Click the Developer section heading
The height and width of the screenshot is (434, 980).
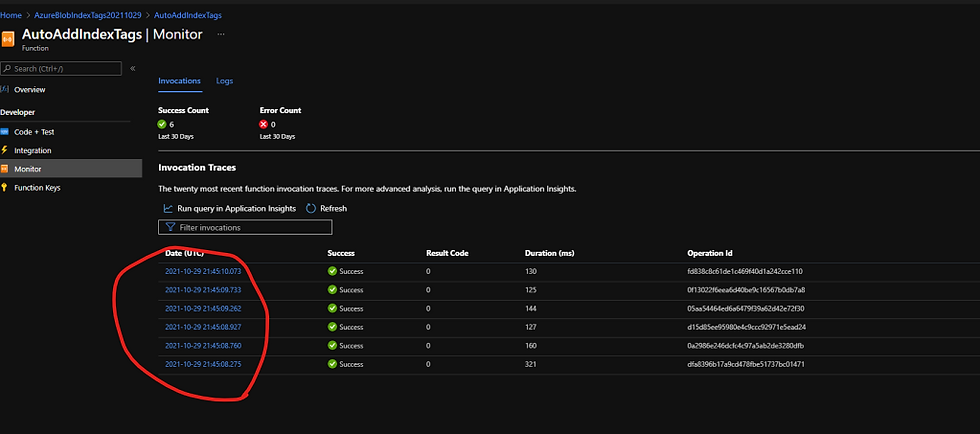[18, 113]
